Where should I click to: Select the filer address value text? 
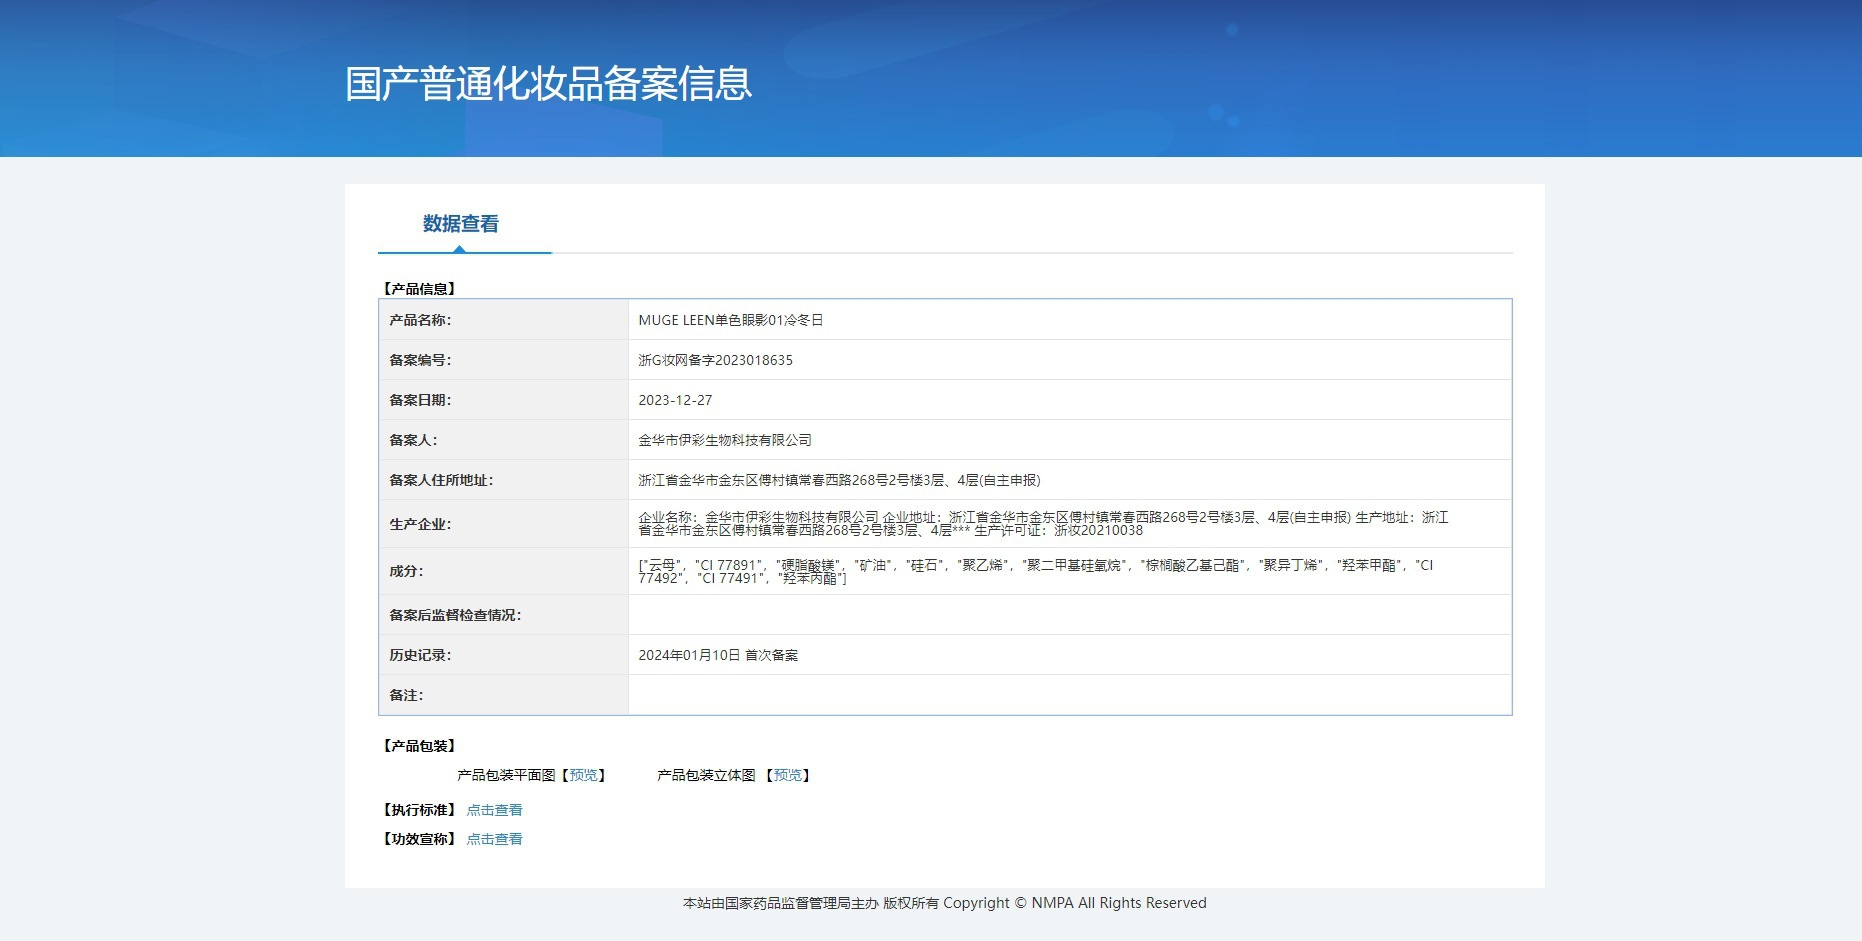coord(839,480)
